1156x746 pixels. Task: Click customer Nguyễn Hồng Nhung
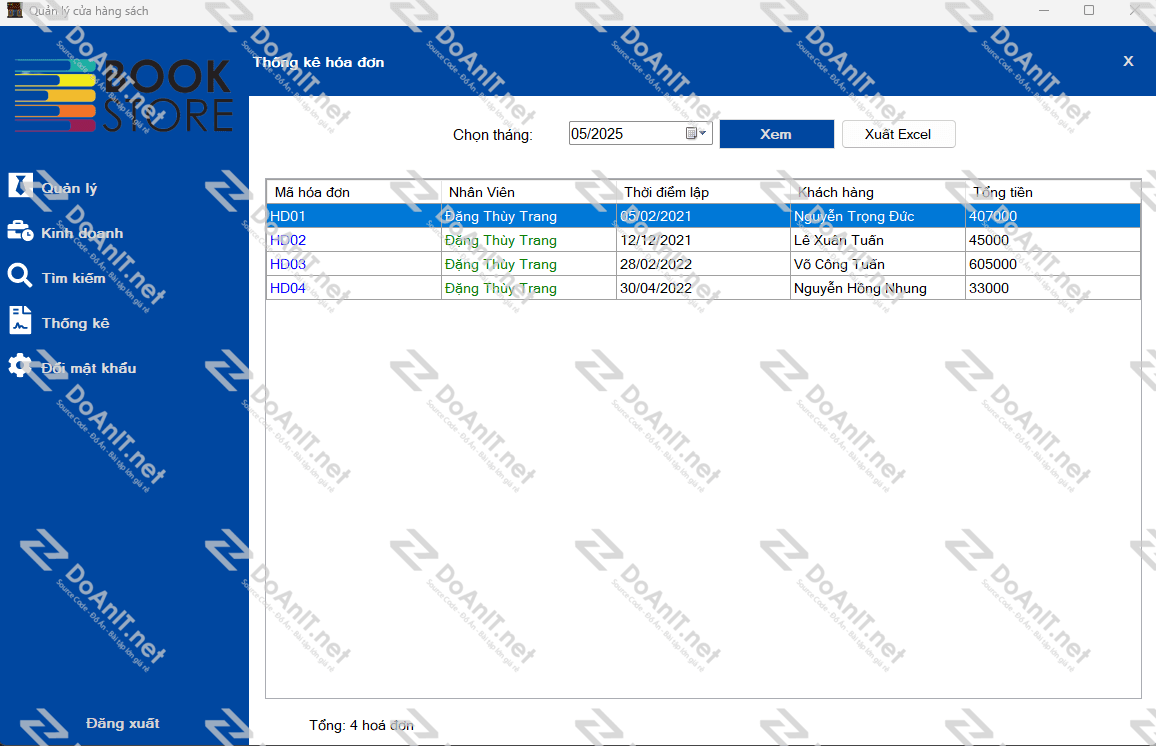(860, 288)
